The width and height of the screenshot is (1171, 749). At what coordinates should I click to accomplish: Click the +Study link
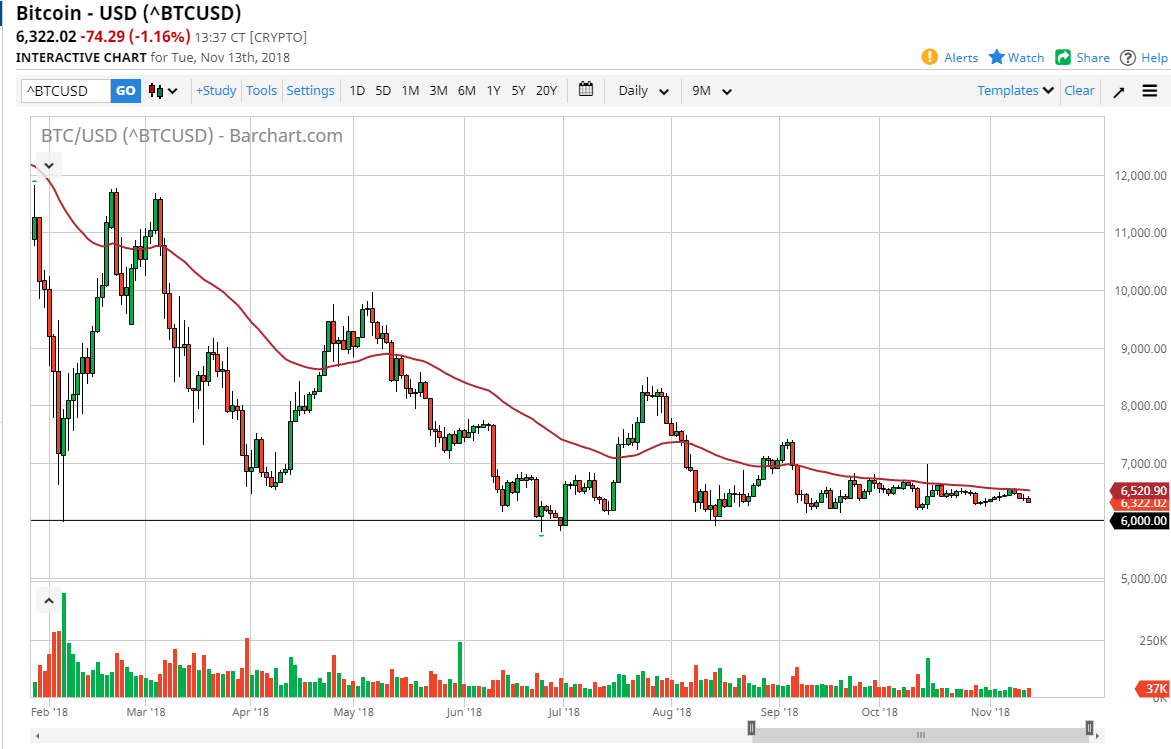click(216, 90)
